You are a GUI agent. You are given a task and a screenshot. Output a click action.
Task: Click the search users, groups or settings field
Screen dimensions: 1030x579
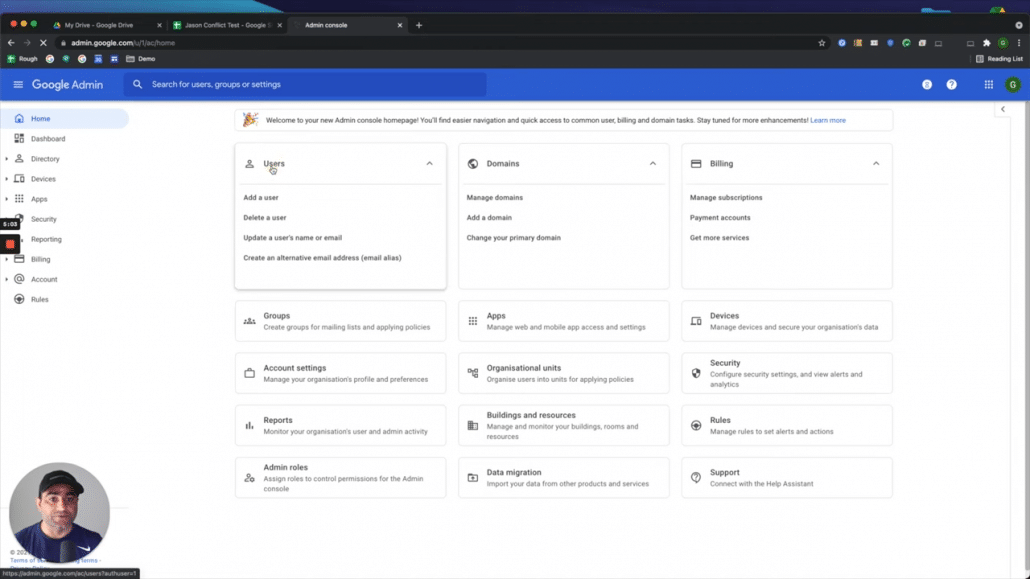click(305, 84)
